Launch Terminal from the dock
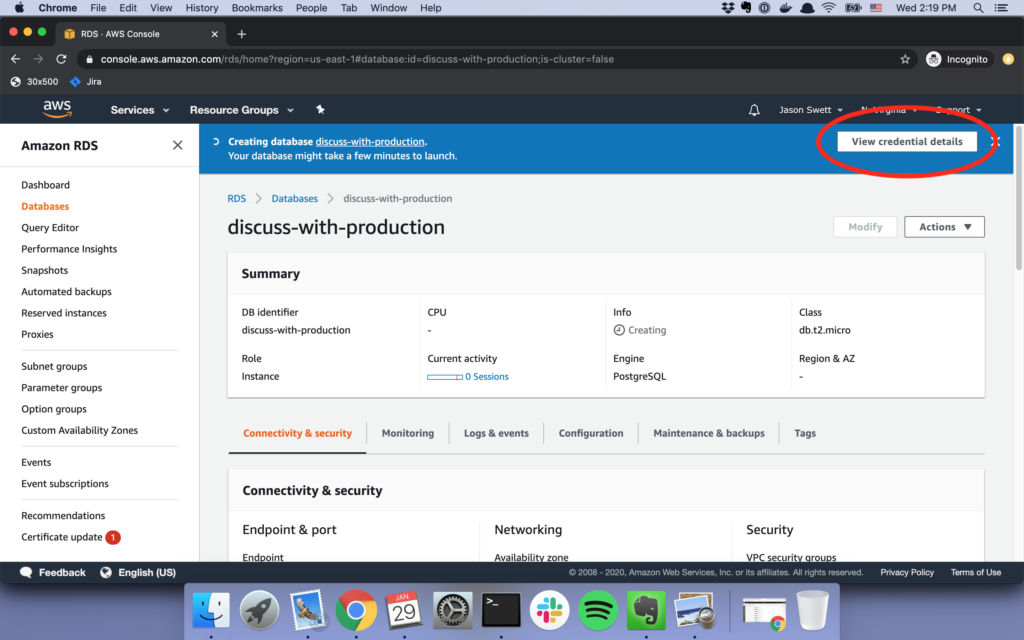Image resolution: width=1024 pixels, height=640 pixels. coord(501,609)
